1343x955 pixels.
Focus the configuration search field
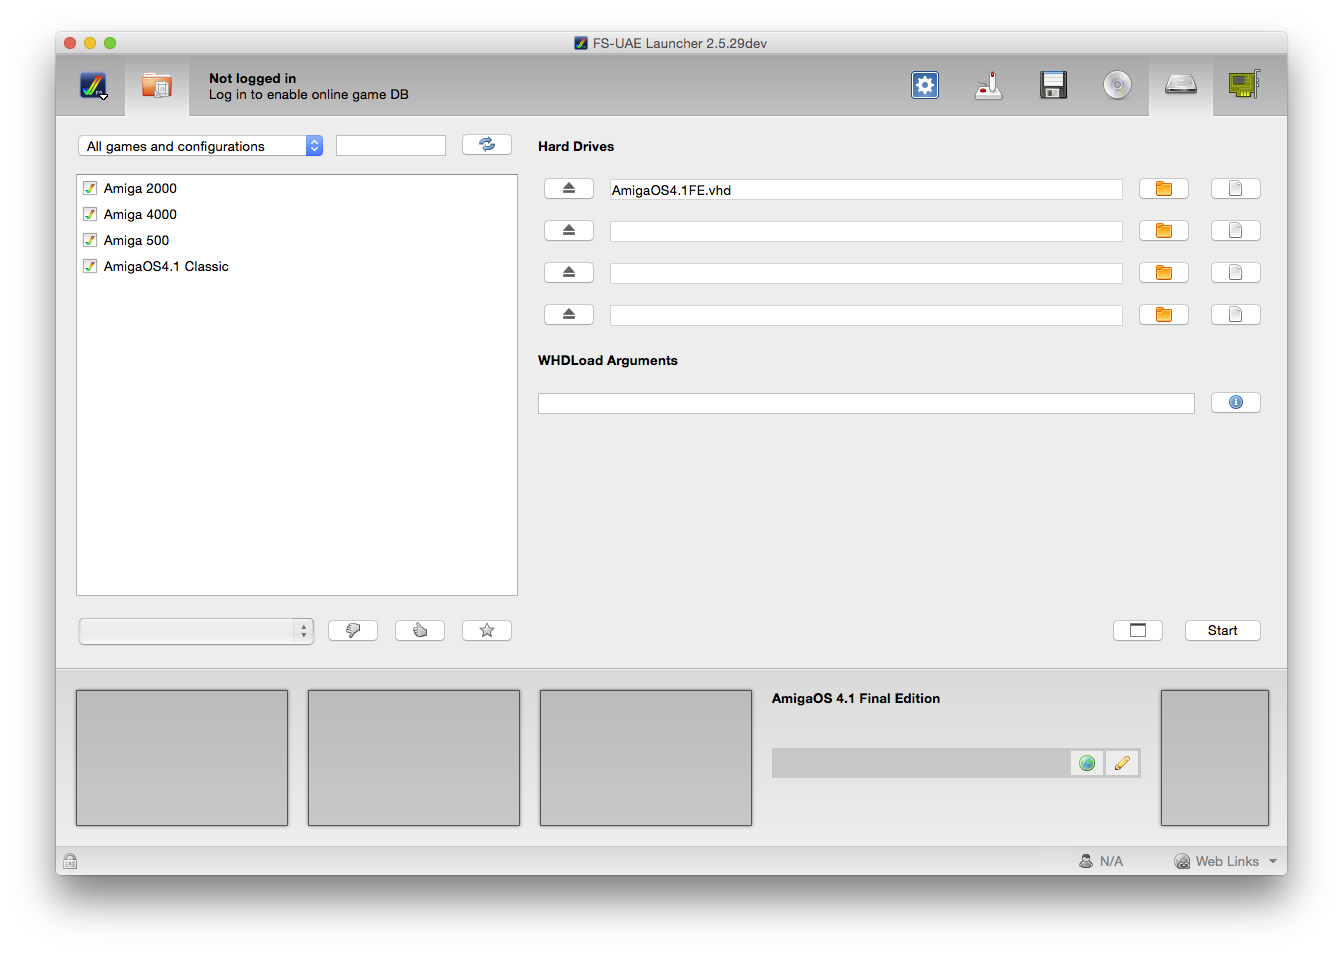[x=391, y=146]
